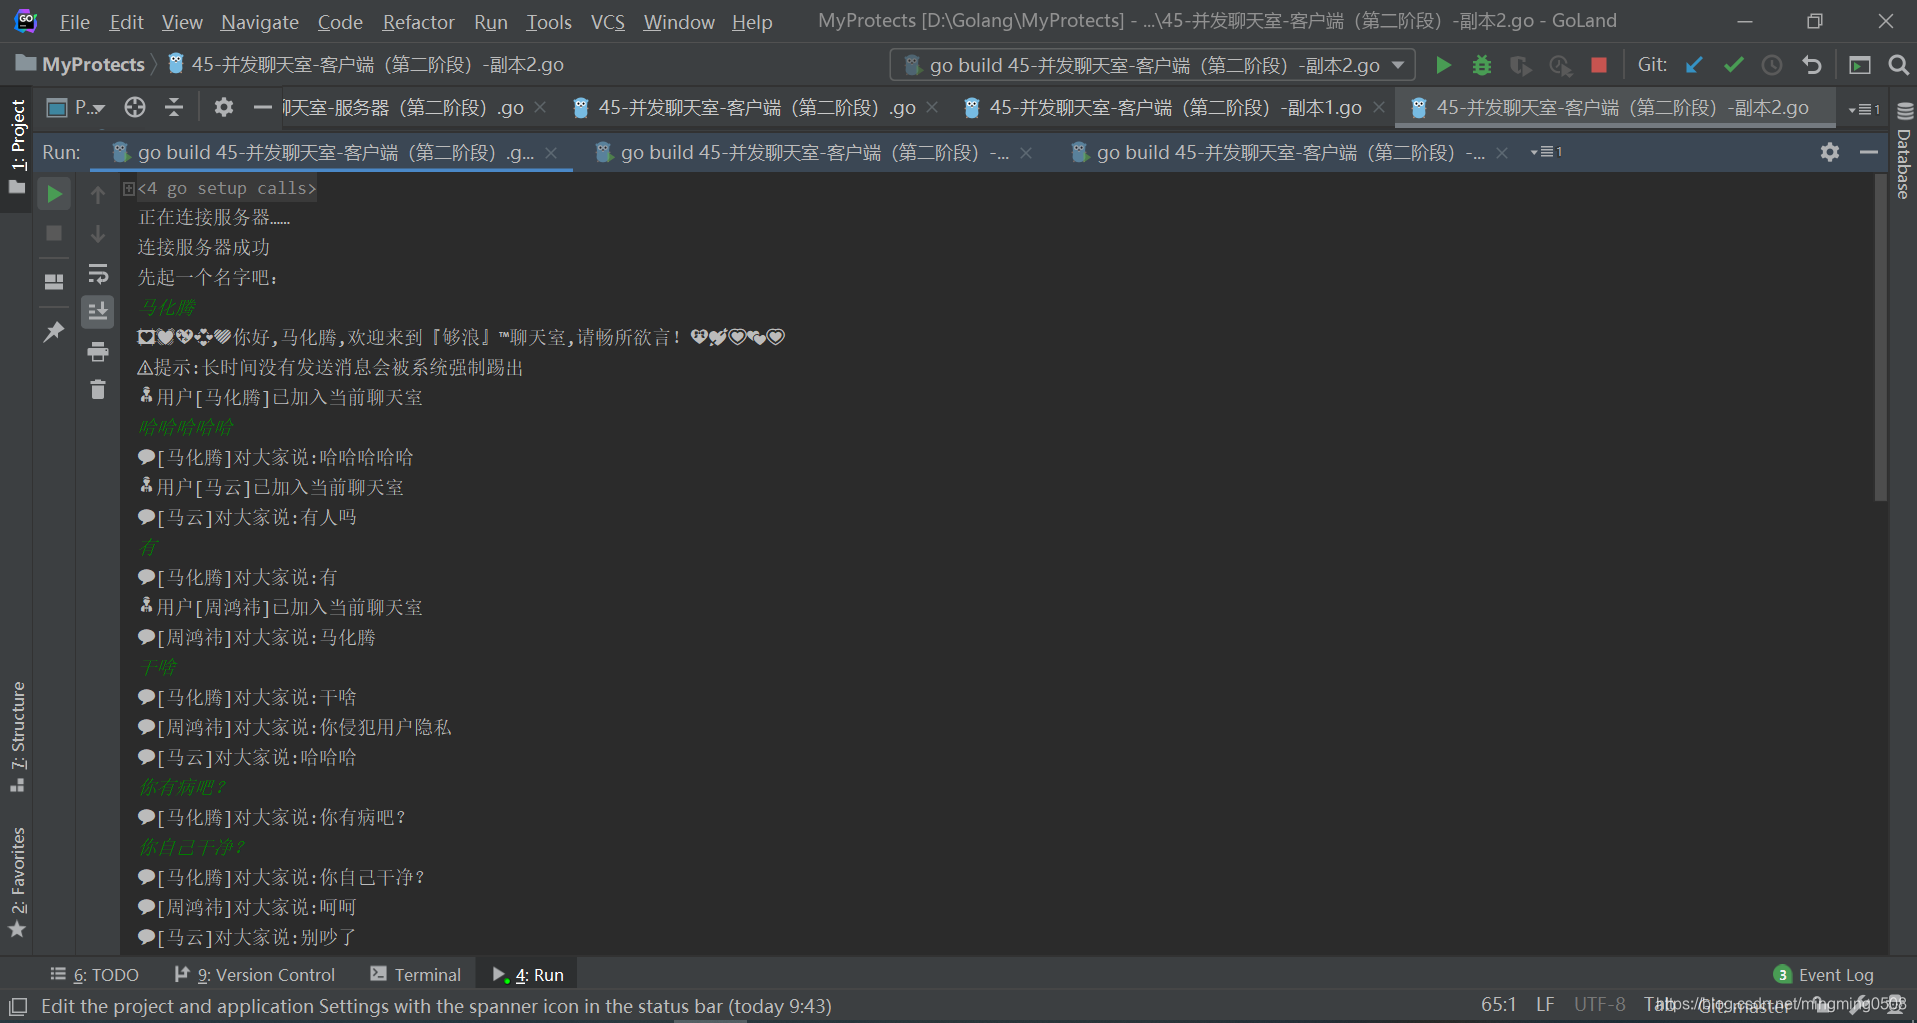Open Event Log
1917x1023 pixels.
(x=1824, y=975)
